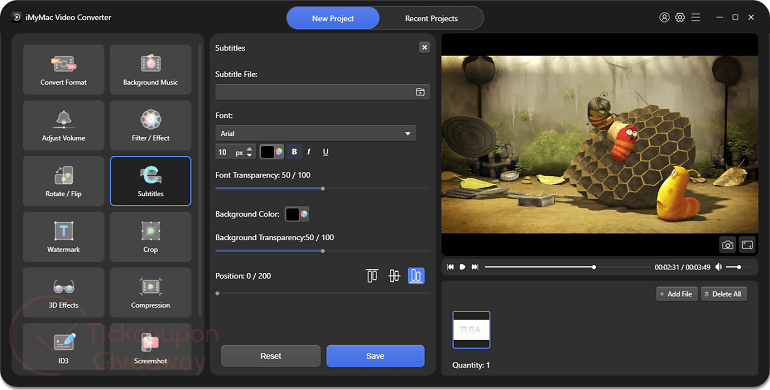
Task: Click the Position slider track
Action: click(323, 293)
